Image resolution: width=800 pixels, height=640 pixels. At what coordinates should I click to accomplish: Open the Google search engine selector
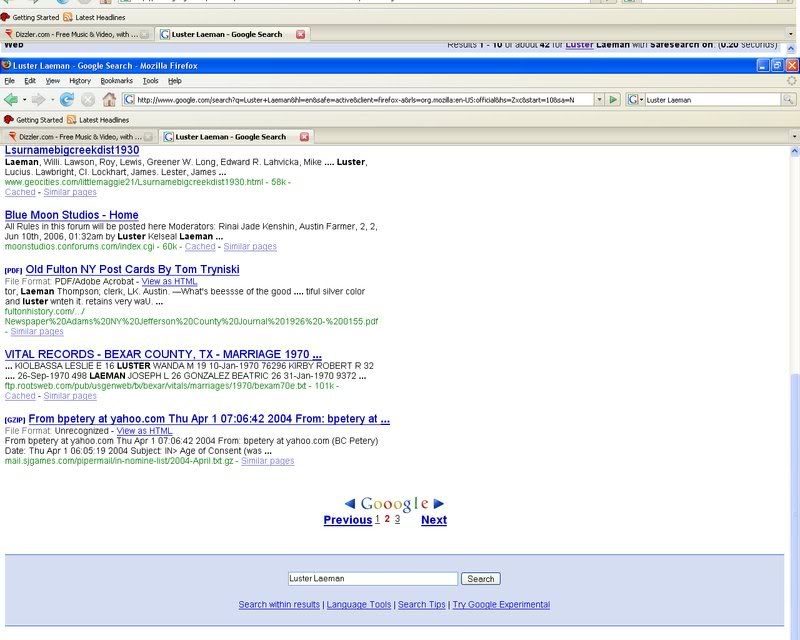coord(635,100)
